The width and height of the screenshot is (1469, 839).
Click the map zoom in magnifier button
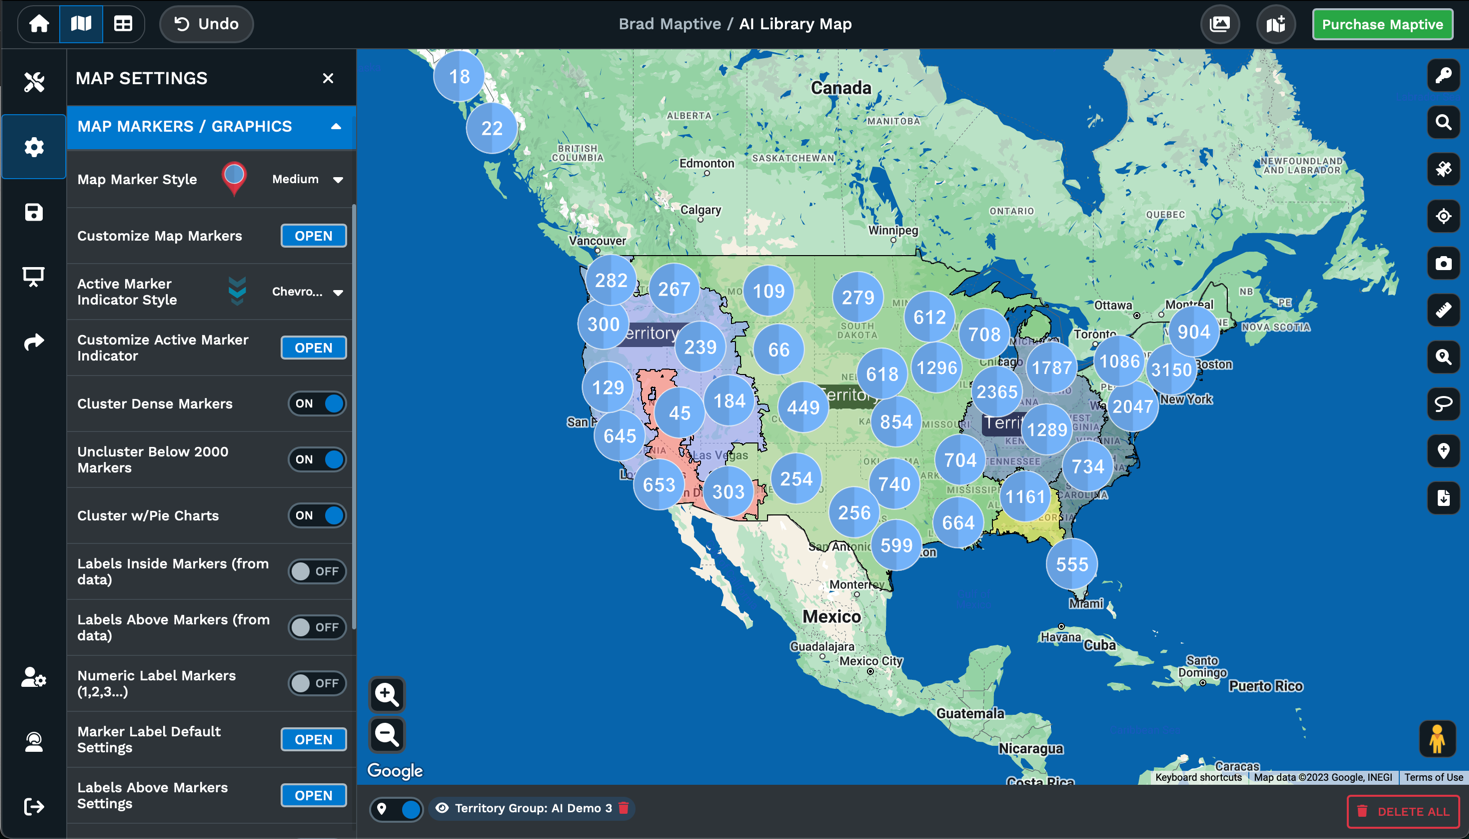387,694
